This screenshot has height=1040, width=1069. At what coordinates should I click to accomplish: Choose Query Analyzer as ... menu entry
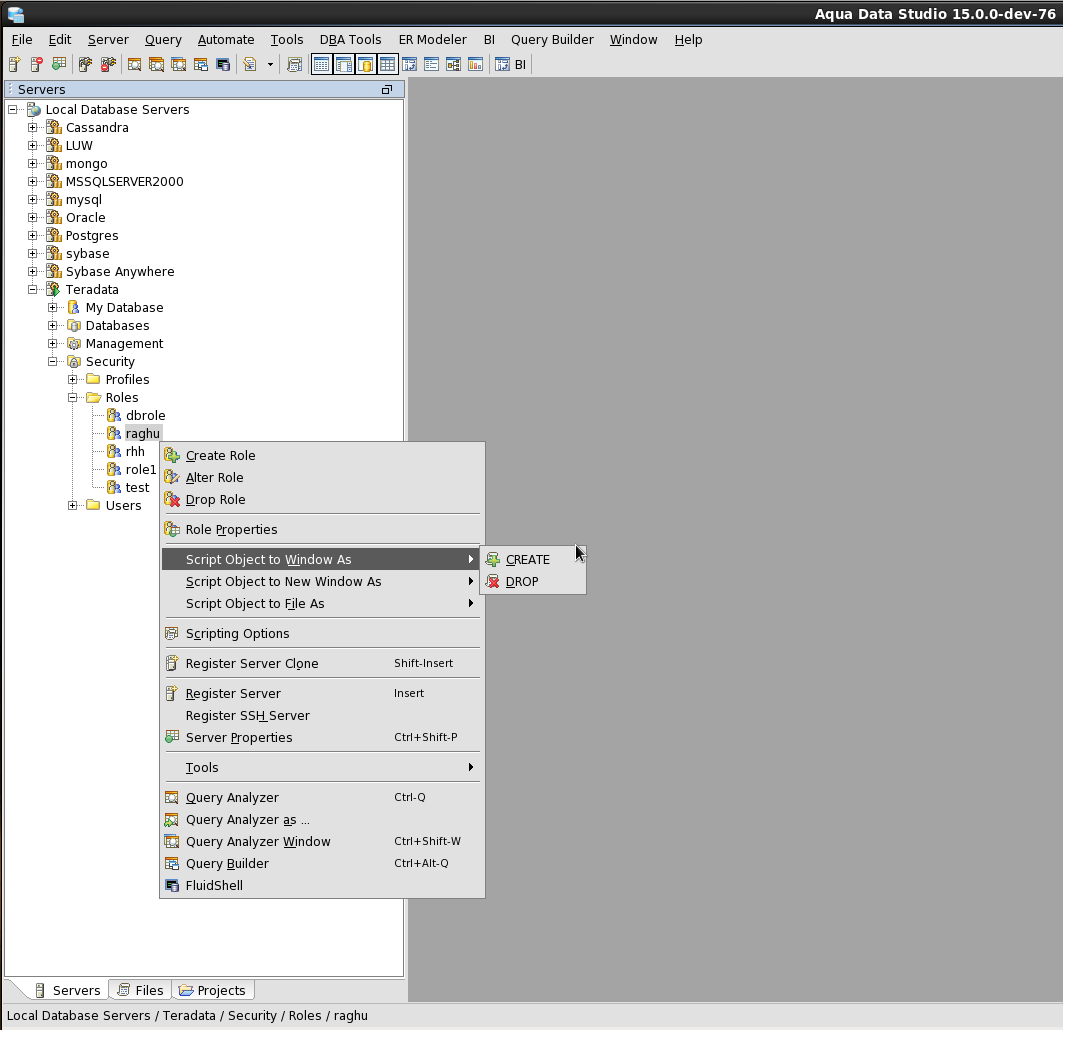click(x=322, y=820)
